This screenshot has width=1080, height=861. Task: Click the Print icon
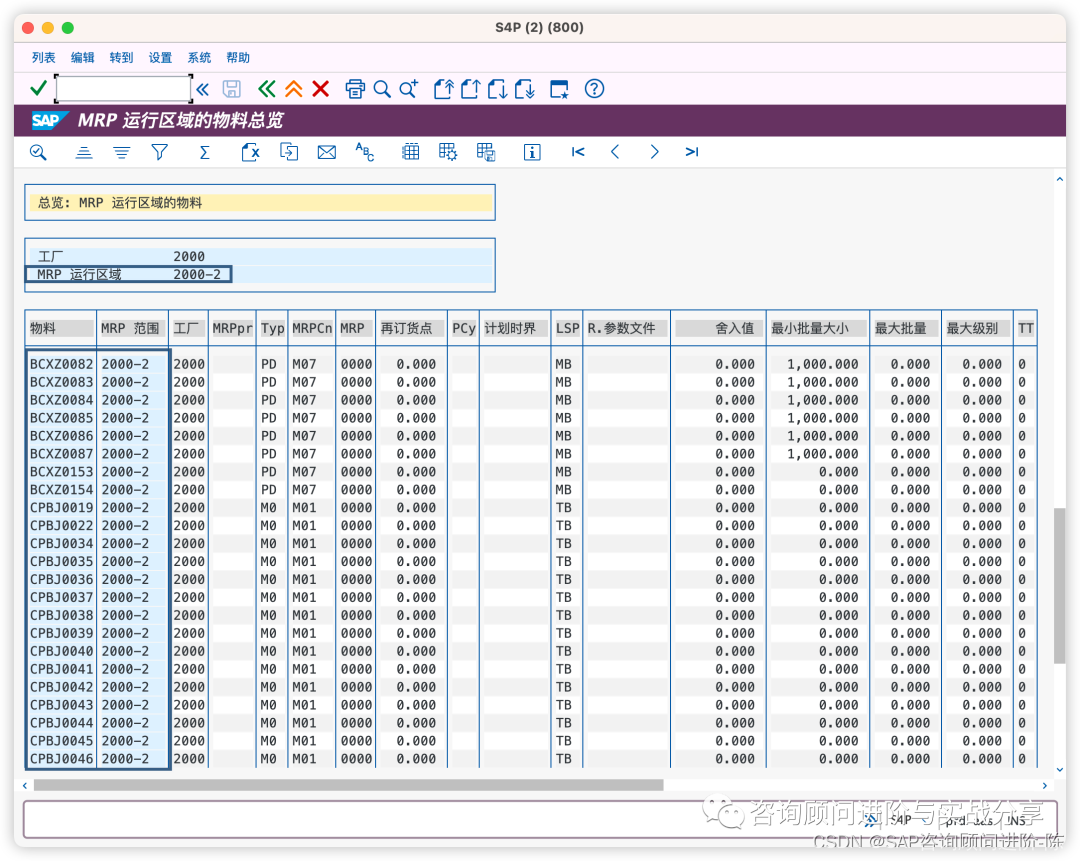(x=355, y=89)
